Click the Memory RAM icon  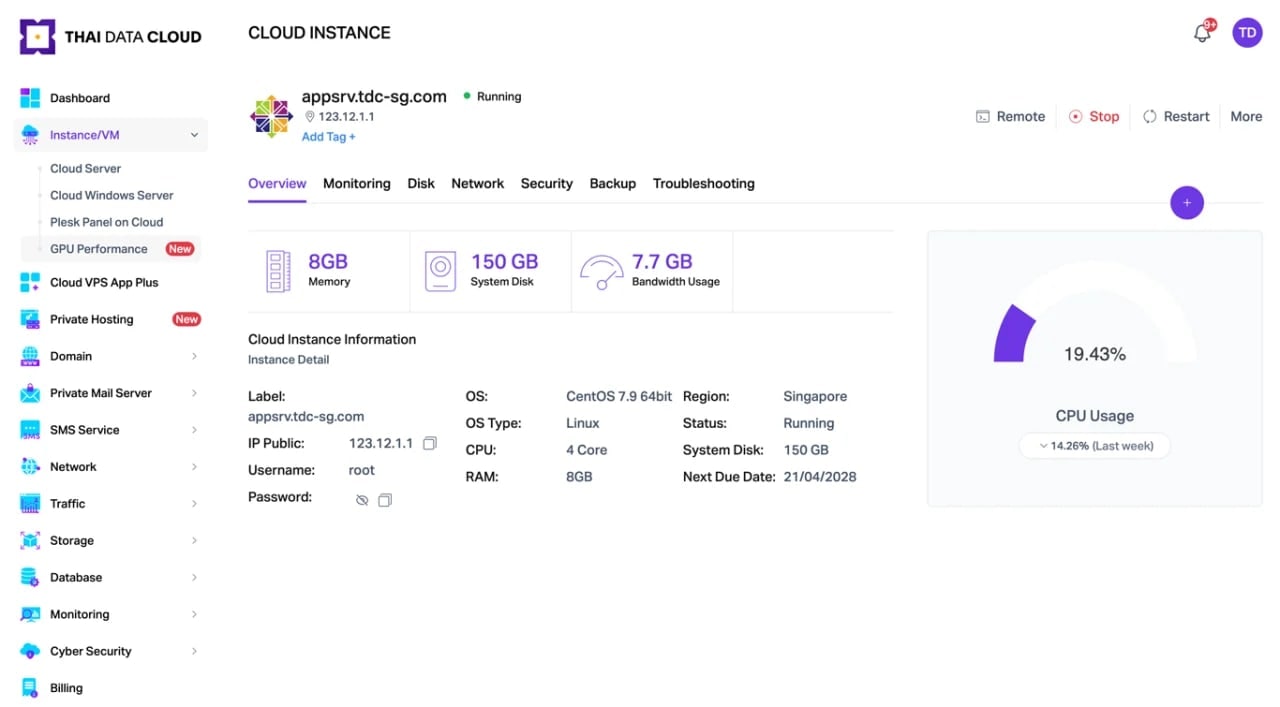(278, 271)
